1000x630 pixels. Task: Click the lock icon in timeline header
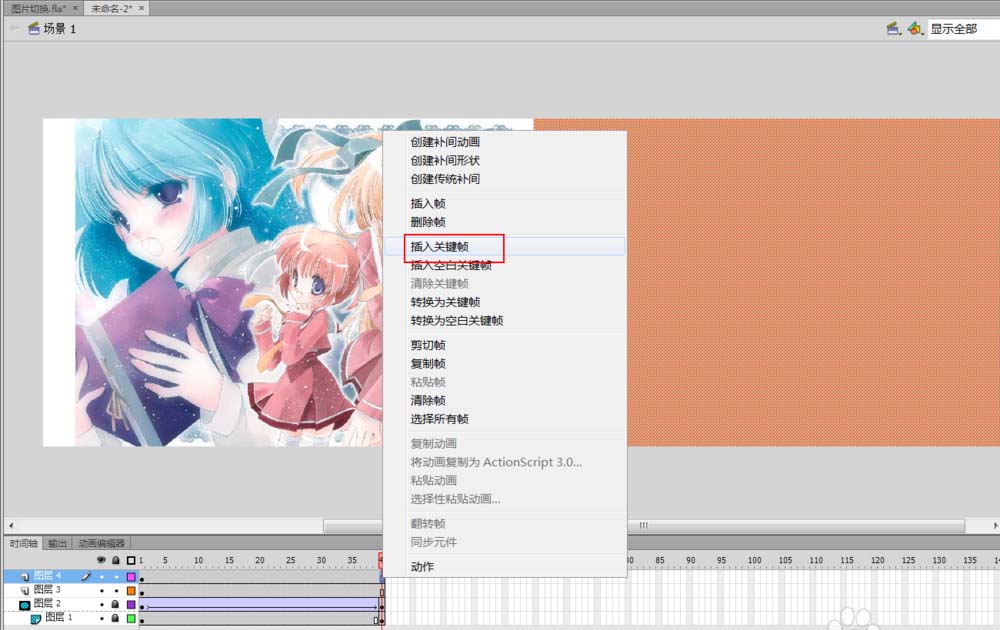point(115,560)
